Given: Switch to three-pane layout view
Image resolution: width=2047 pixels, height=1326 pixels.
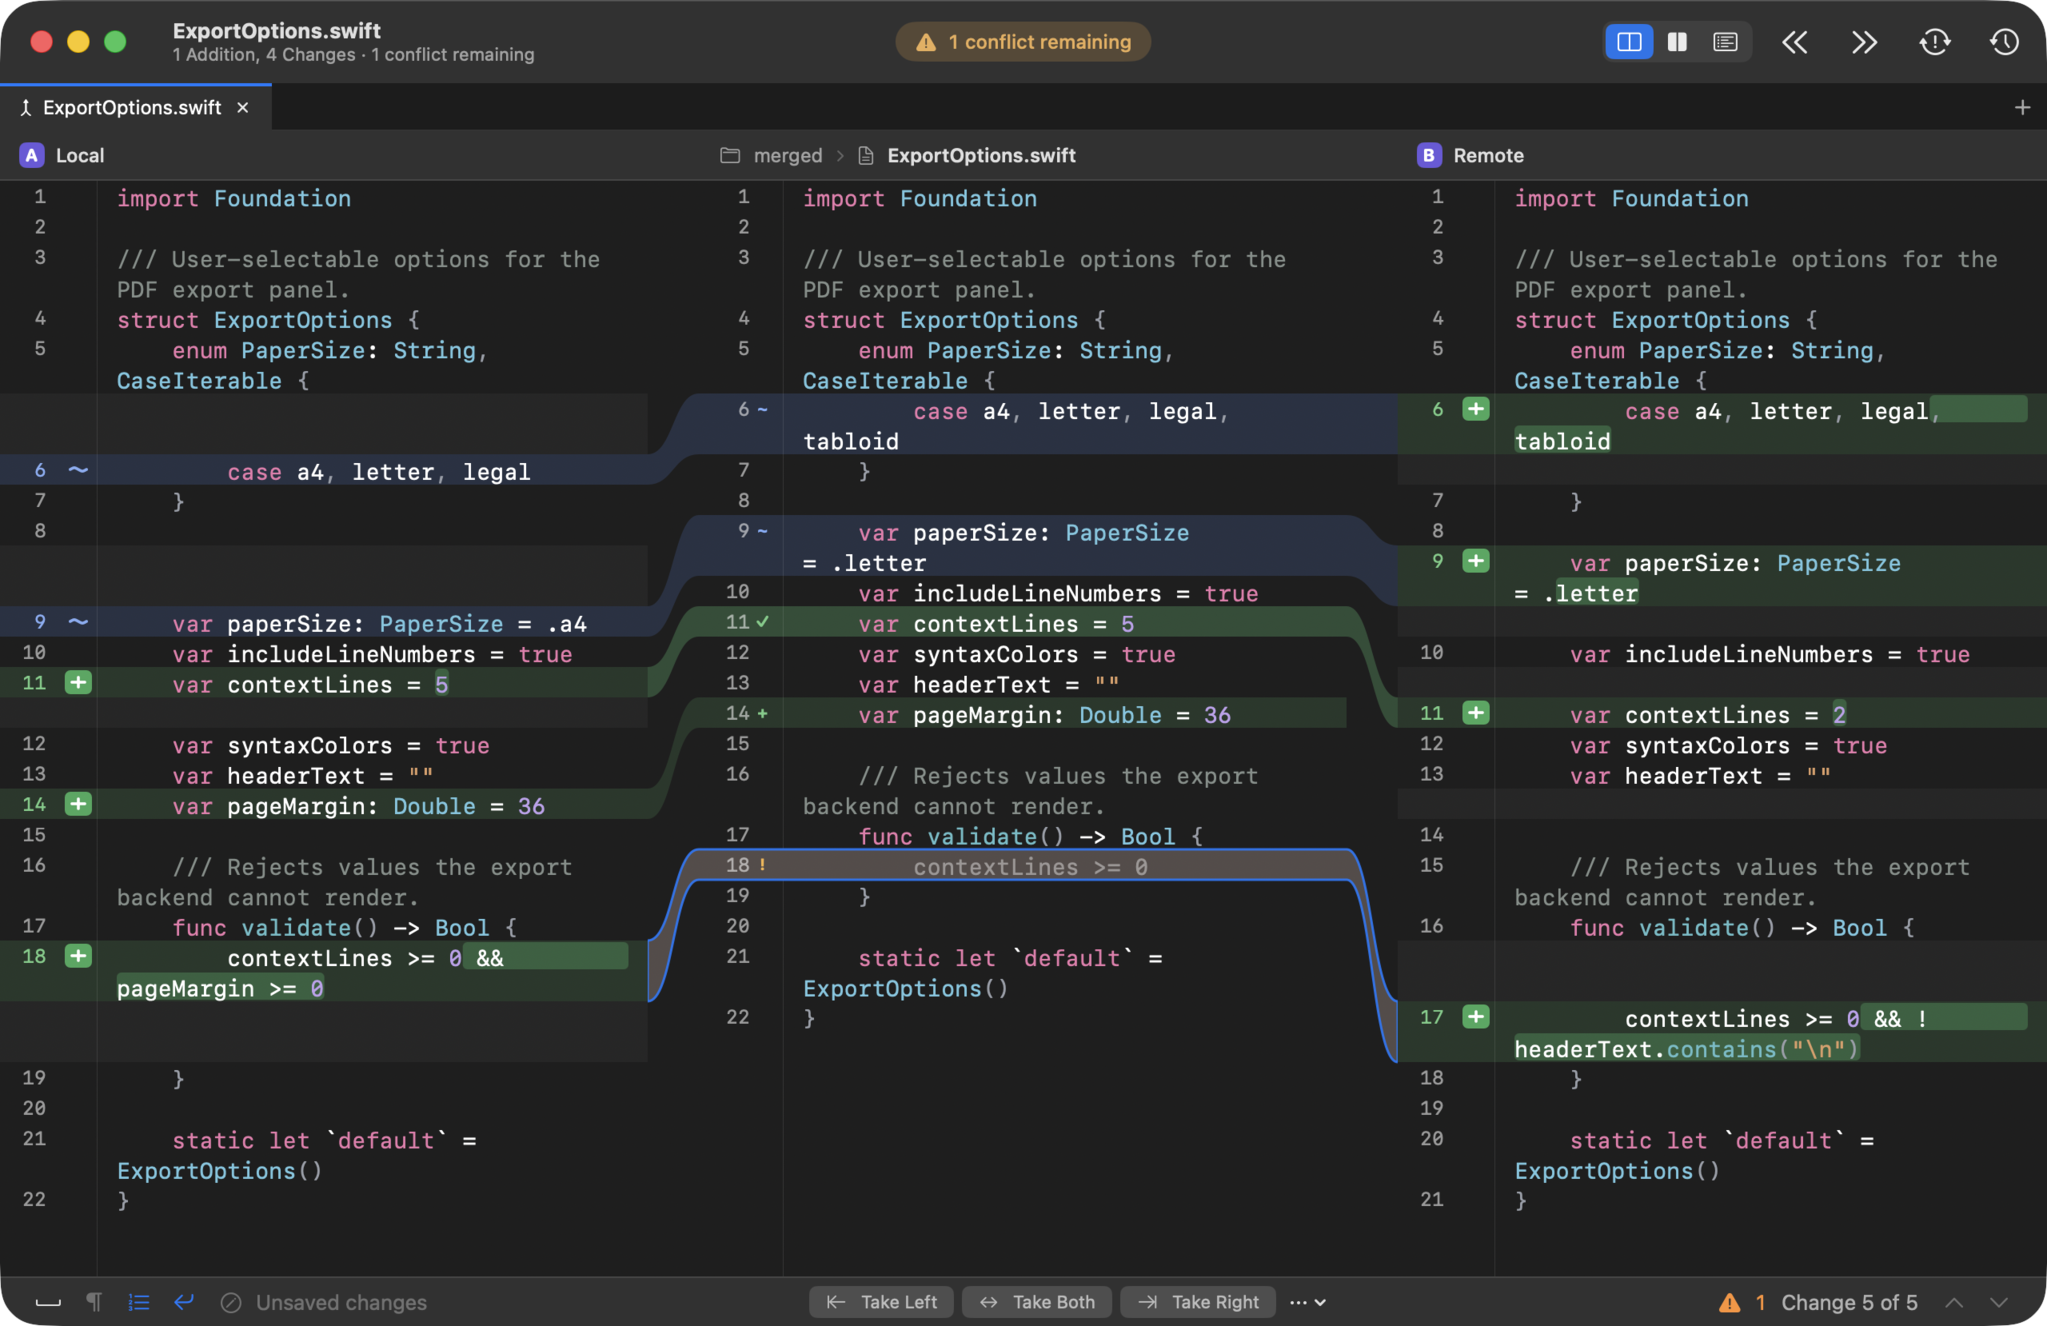Looking at the screenshot, I should pyautogui.click(x=1629, y=42).
